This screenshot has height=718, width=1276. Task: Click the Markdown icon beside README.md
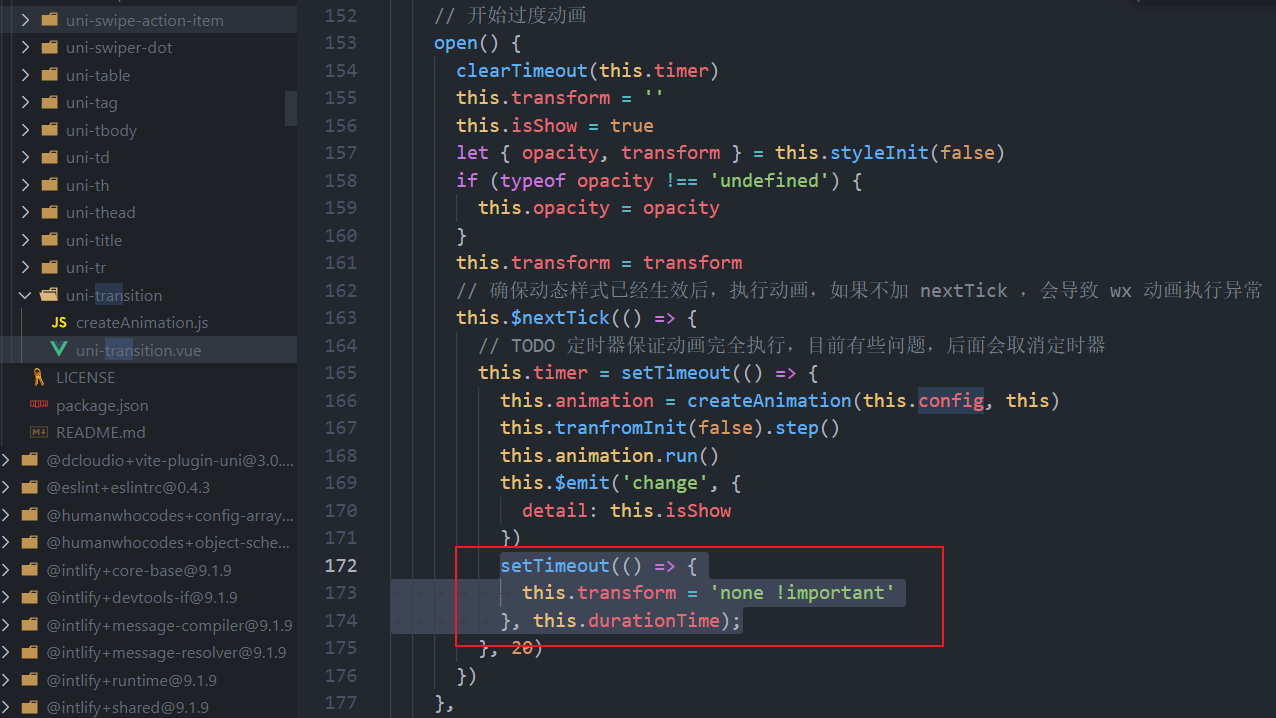click(37, 432)
